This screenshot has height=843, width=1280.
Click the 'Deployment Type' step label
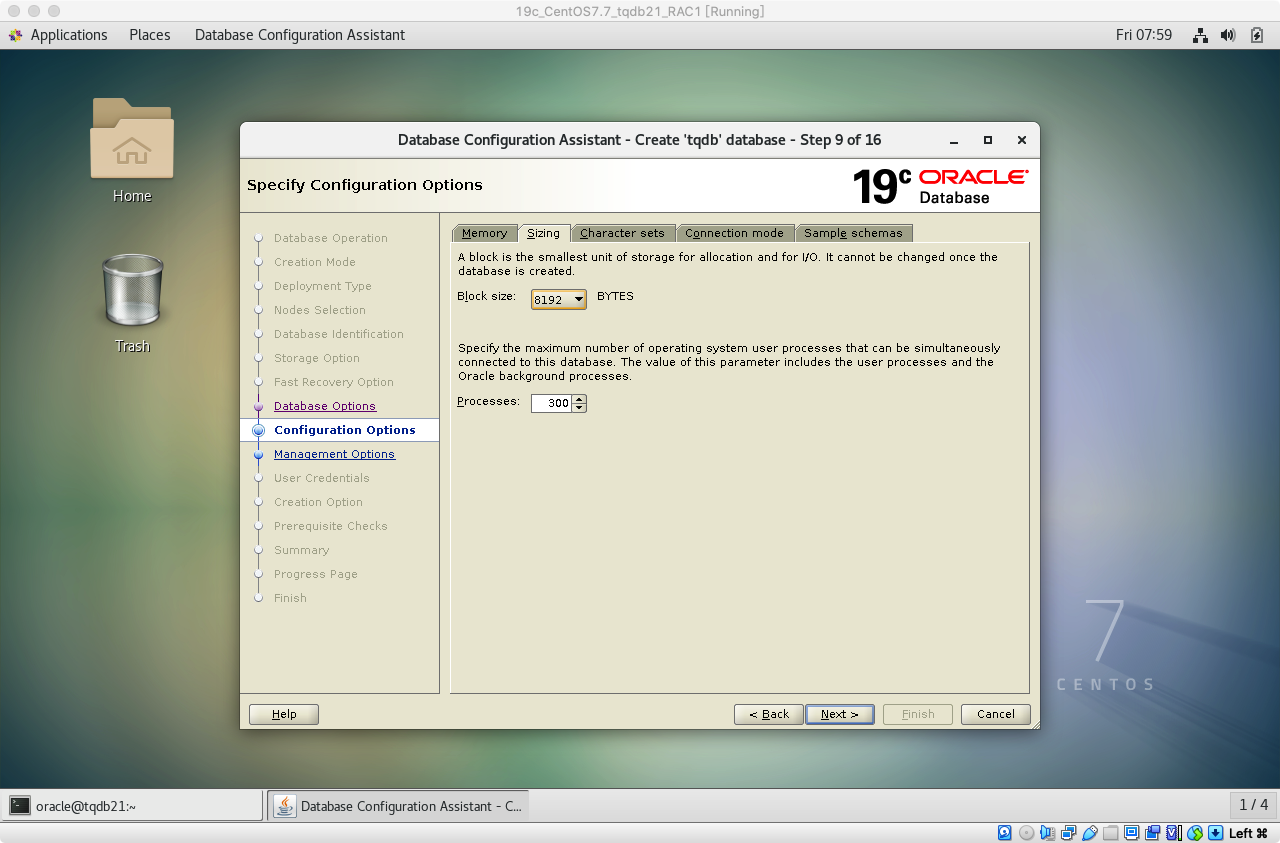point(323,286)
